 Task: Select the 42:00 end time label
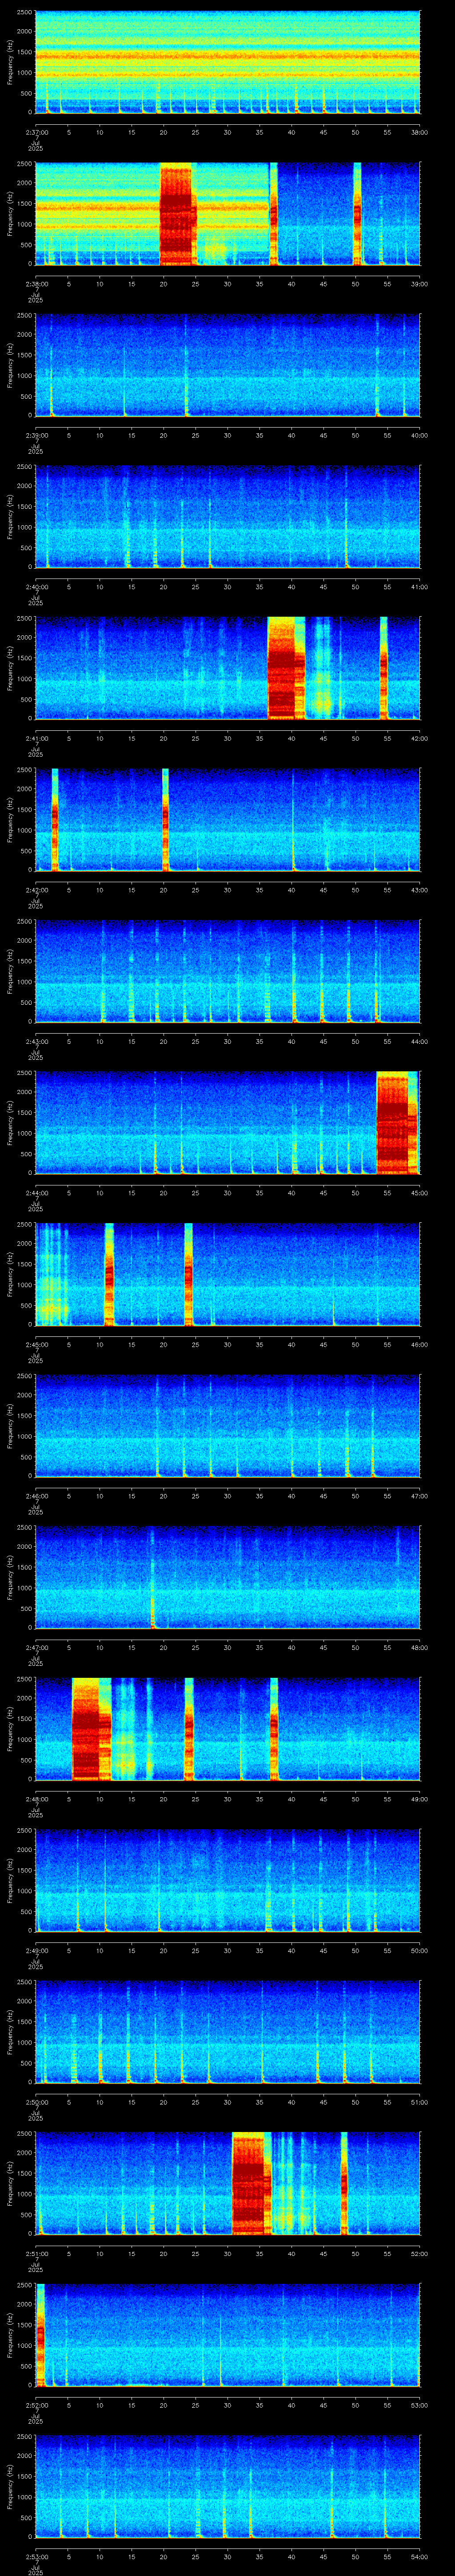[419, 738]
